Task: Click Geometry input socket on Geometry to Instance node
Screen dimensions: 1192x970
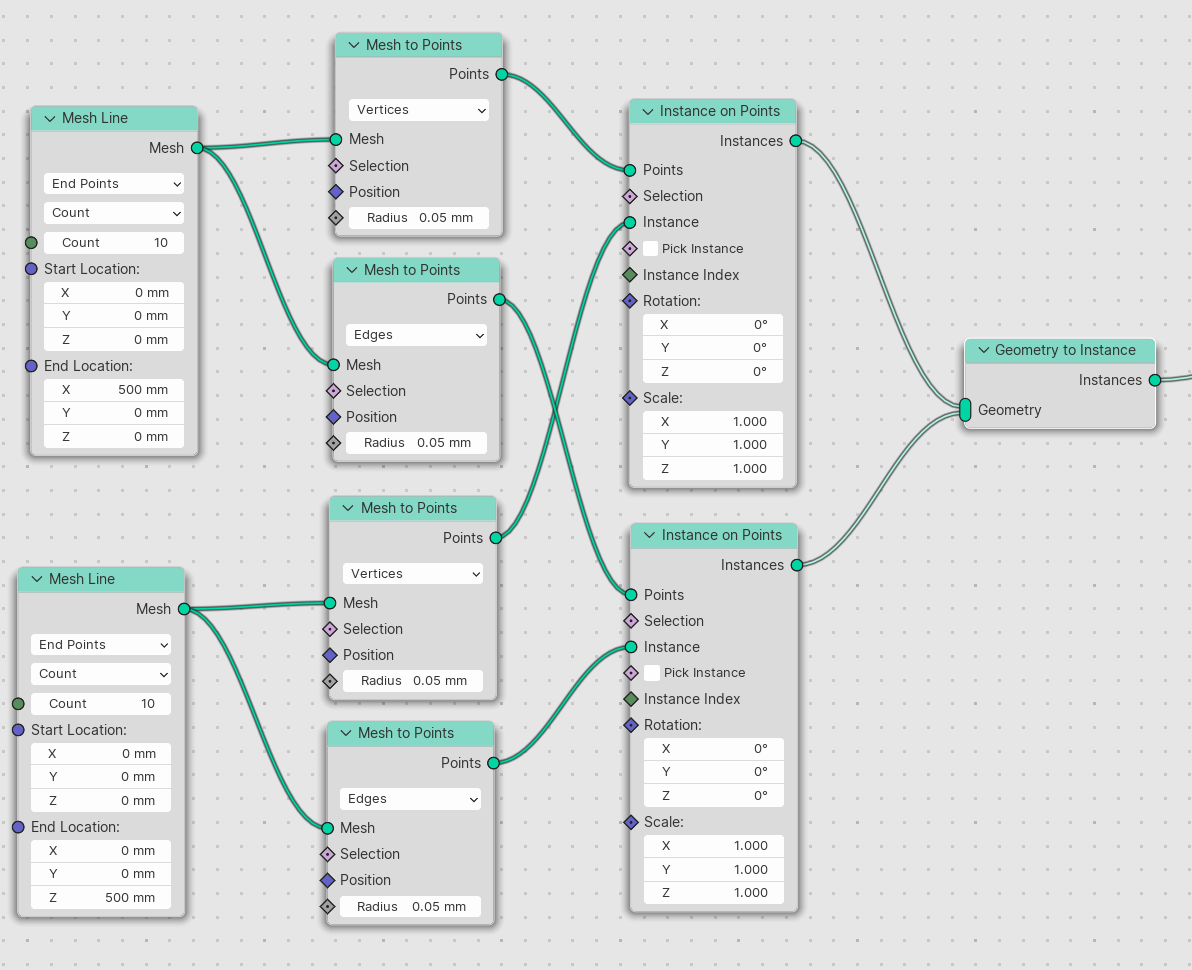Action: coord(965,410)
